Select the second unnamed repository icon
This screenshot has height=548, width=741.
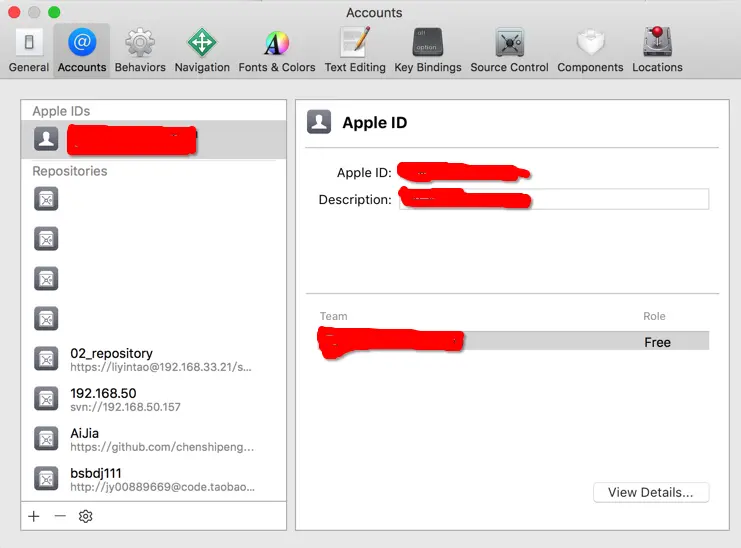click(46, 239)
